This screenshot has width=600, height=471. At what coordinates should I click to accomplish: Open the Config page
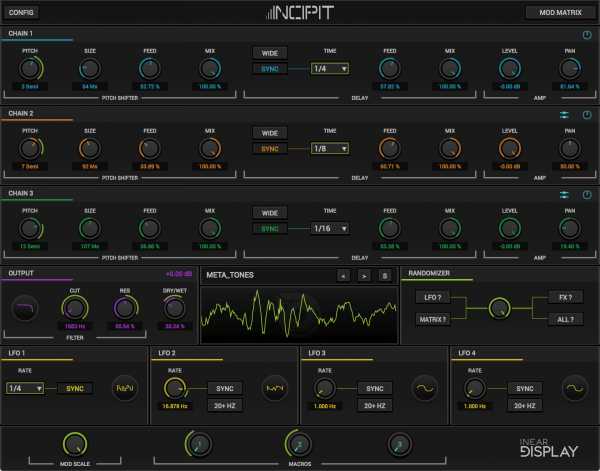tap(21, 13)
